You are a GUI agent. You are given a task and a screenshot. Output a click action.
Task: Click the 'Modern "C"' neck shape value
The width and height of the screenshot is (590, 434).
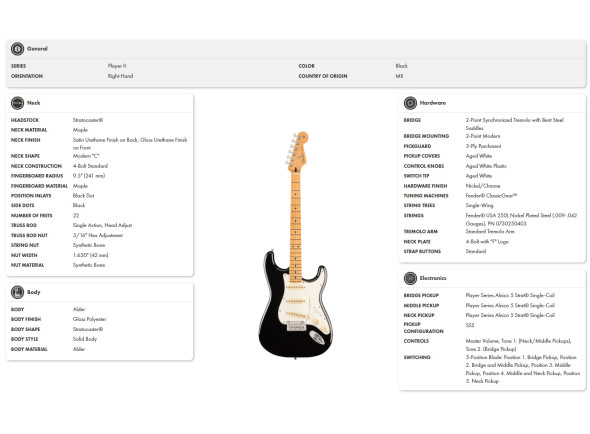86,156
